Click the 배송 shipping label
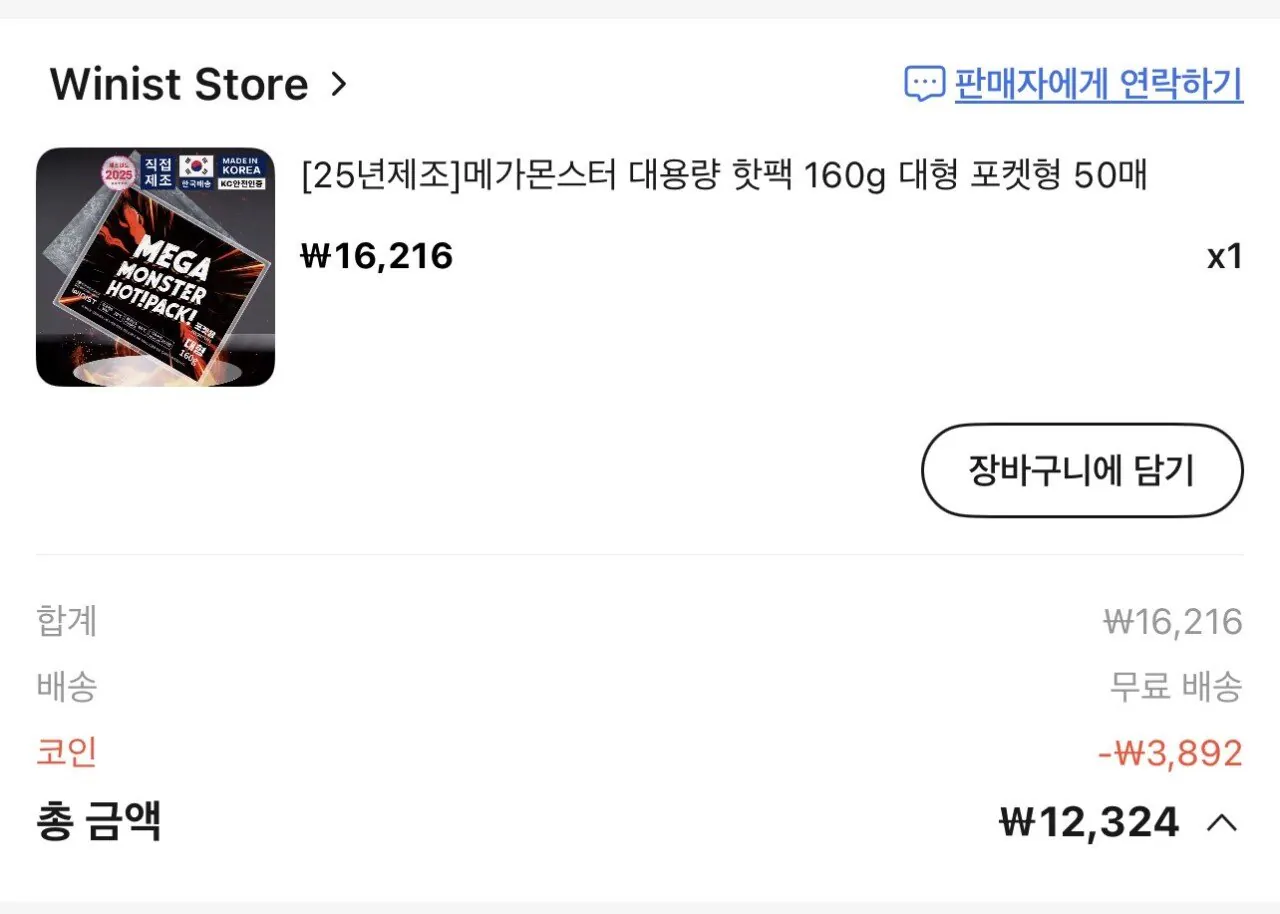Viewport: 1280px width, 914px height. tap(66, 687)
